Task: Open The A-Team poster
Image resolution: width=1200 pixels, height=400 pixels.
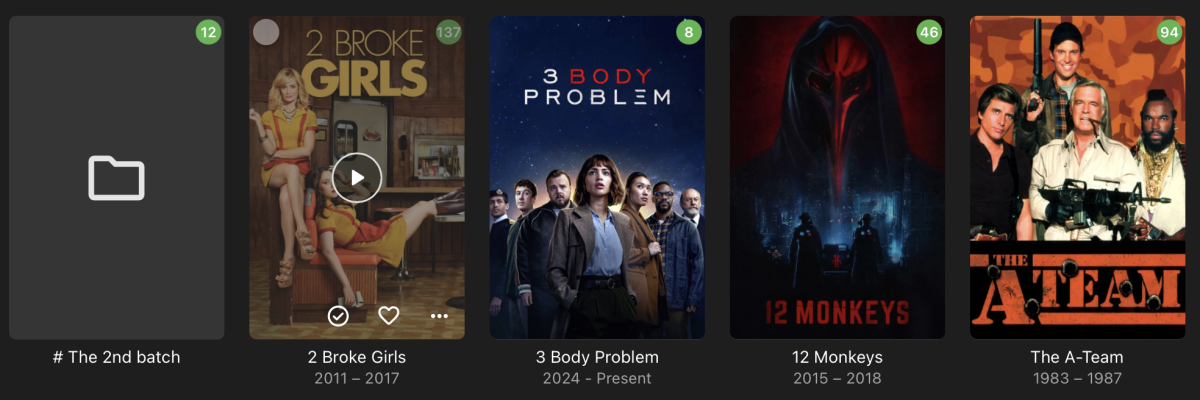Action: [1077, 178]
